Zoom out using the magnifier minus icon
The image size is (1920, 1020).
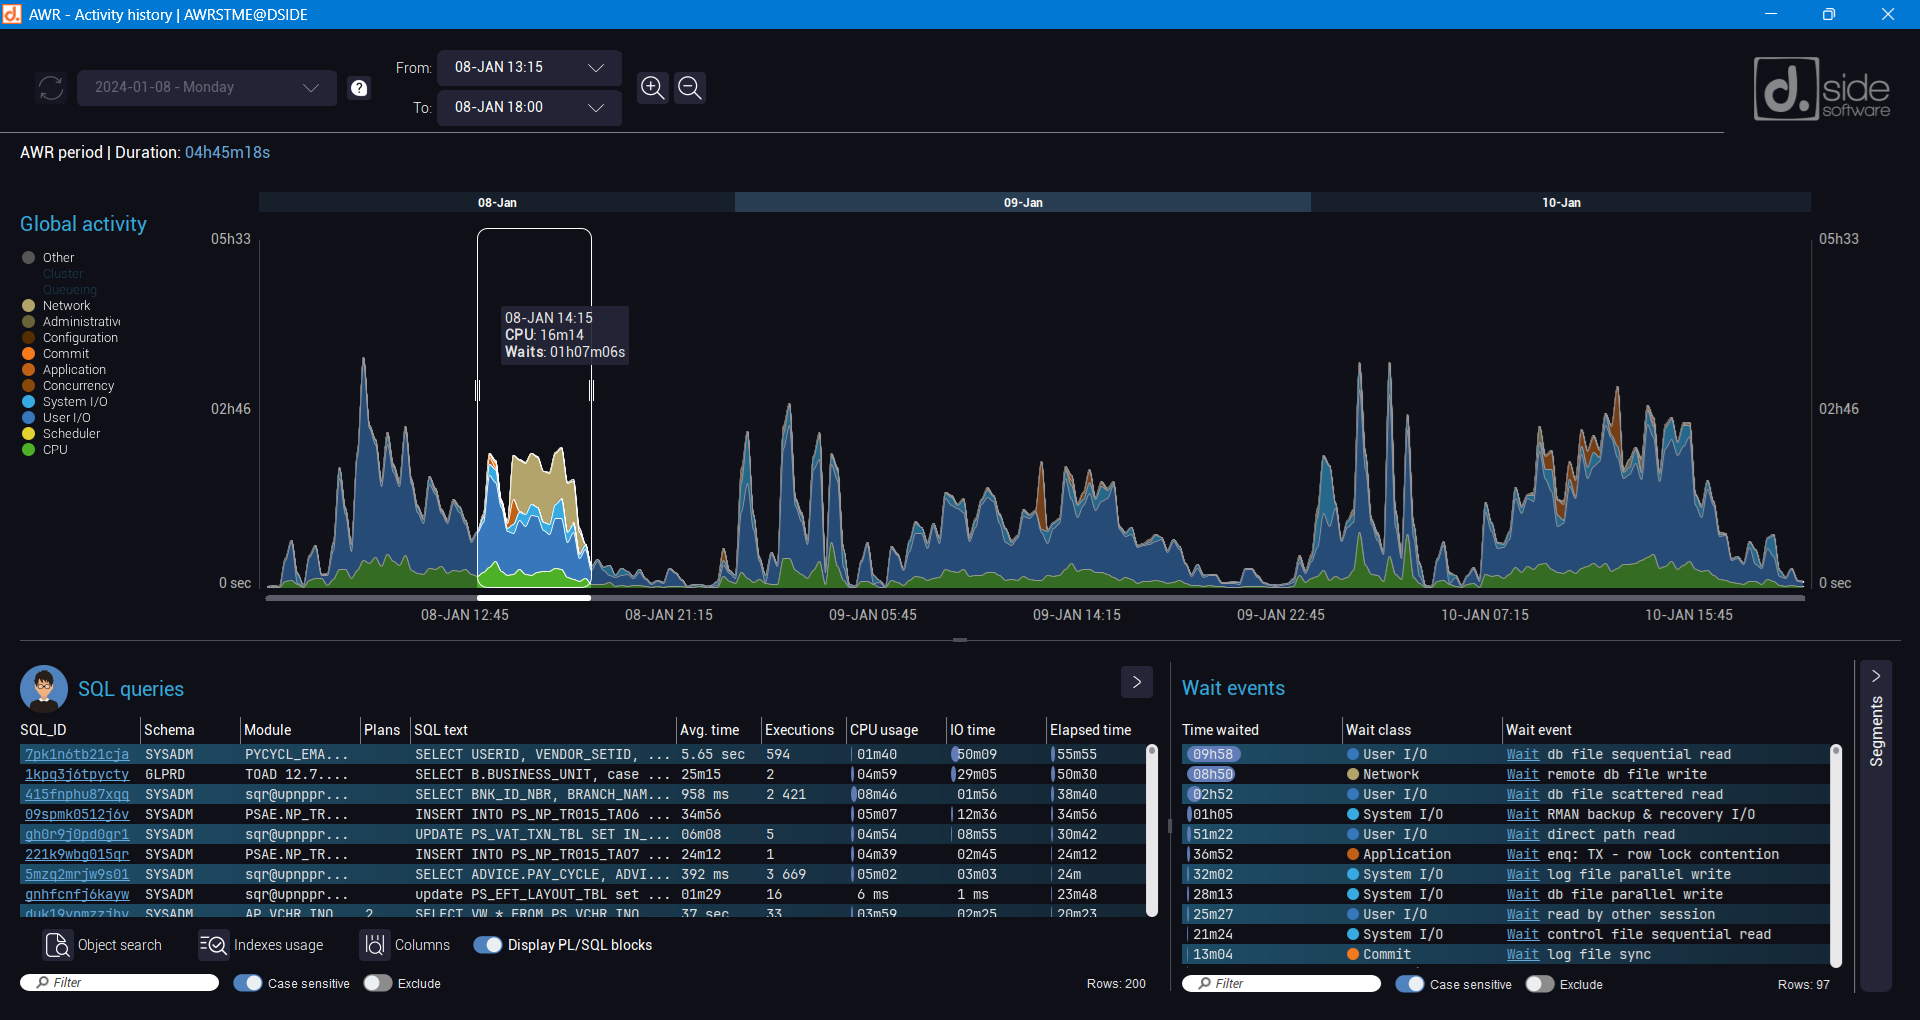click(690, 88)
